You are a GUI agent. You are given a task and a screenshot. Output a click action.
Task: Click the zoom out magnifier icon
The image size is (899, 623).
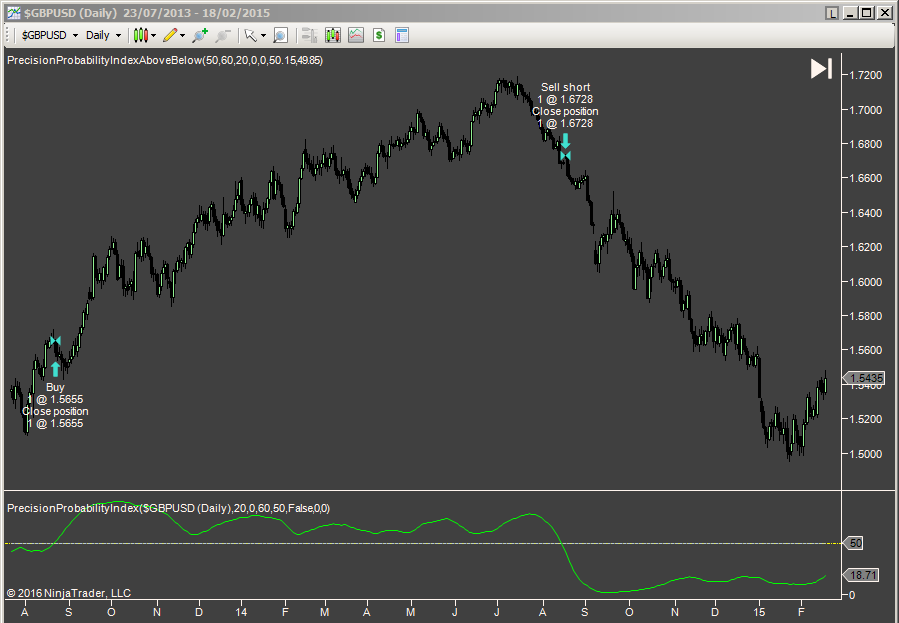222,36
